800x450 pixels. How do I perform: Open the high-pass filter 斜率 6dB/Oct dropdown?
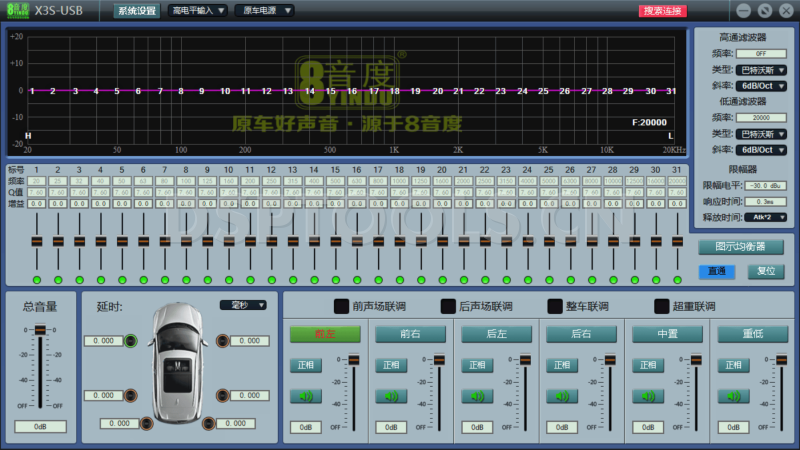coord(763,86)
